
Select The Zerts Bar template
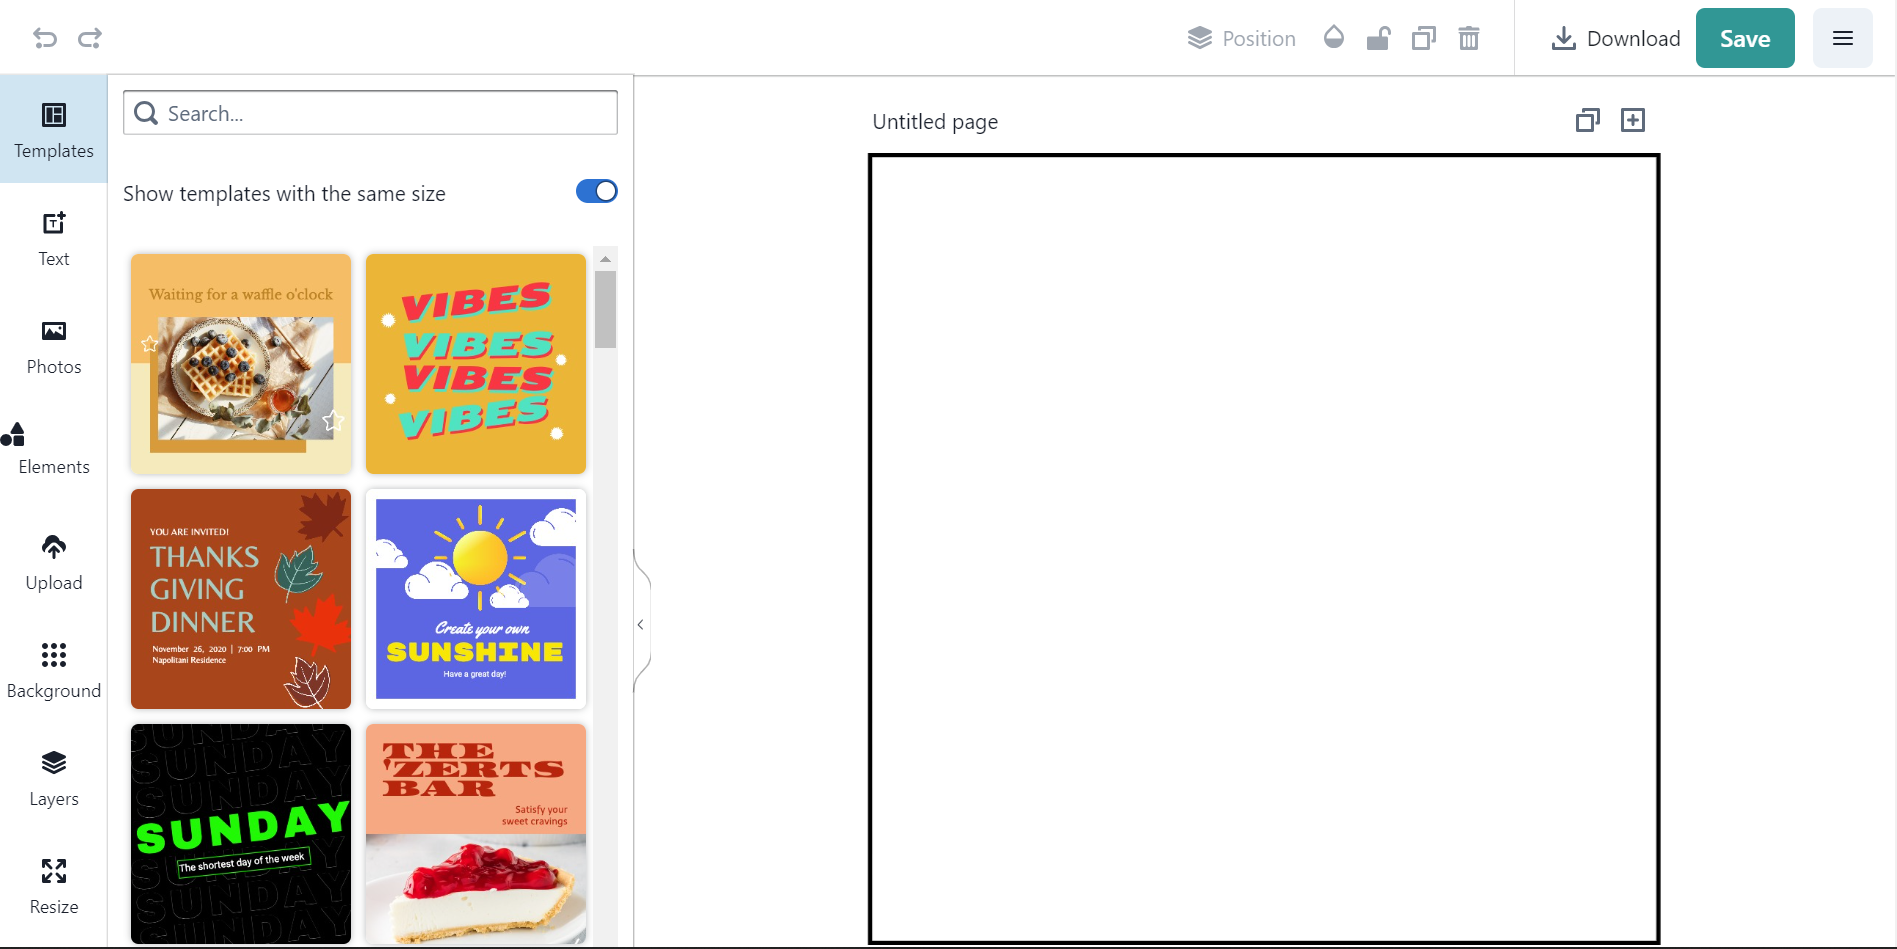coord(476,834)
